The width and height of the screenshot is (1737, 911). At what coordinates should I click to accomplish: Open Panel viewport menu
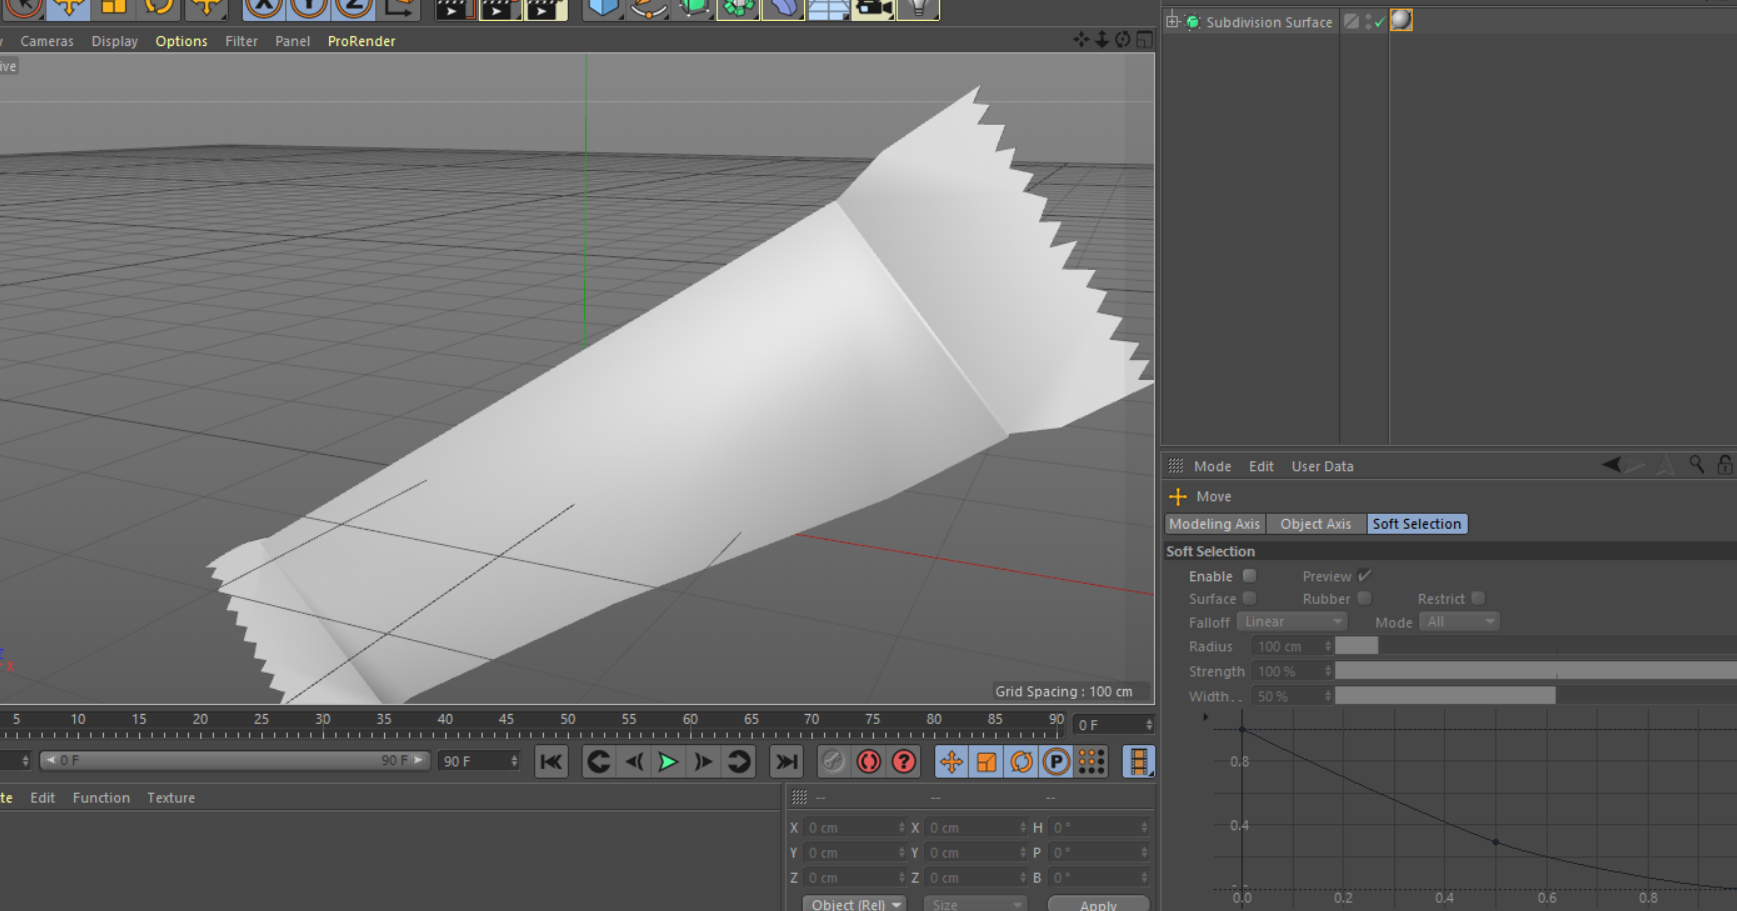[292, 41]
